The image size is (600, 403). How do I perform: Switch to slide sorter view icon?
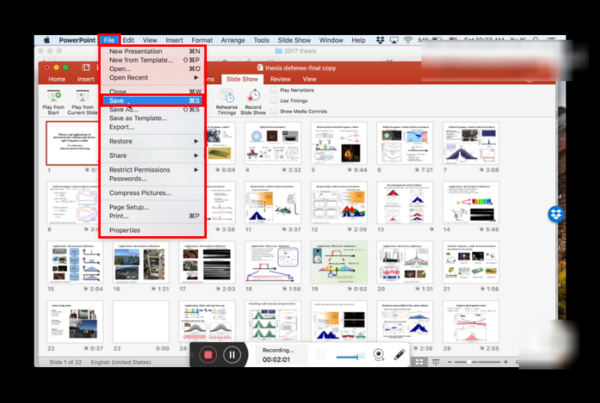tap(419, 362)
